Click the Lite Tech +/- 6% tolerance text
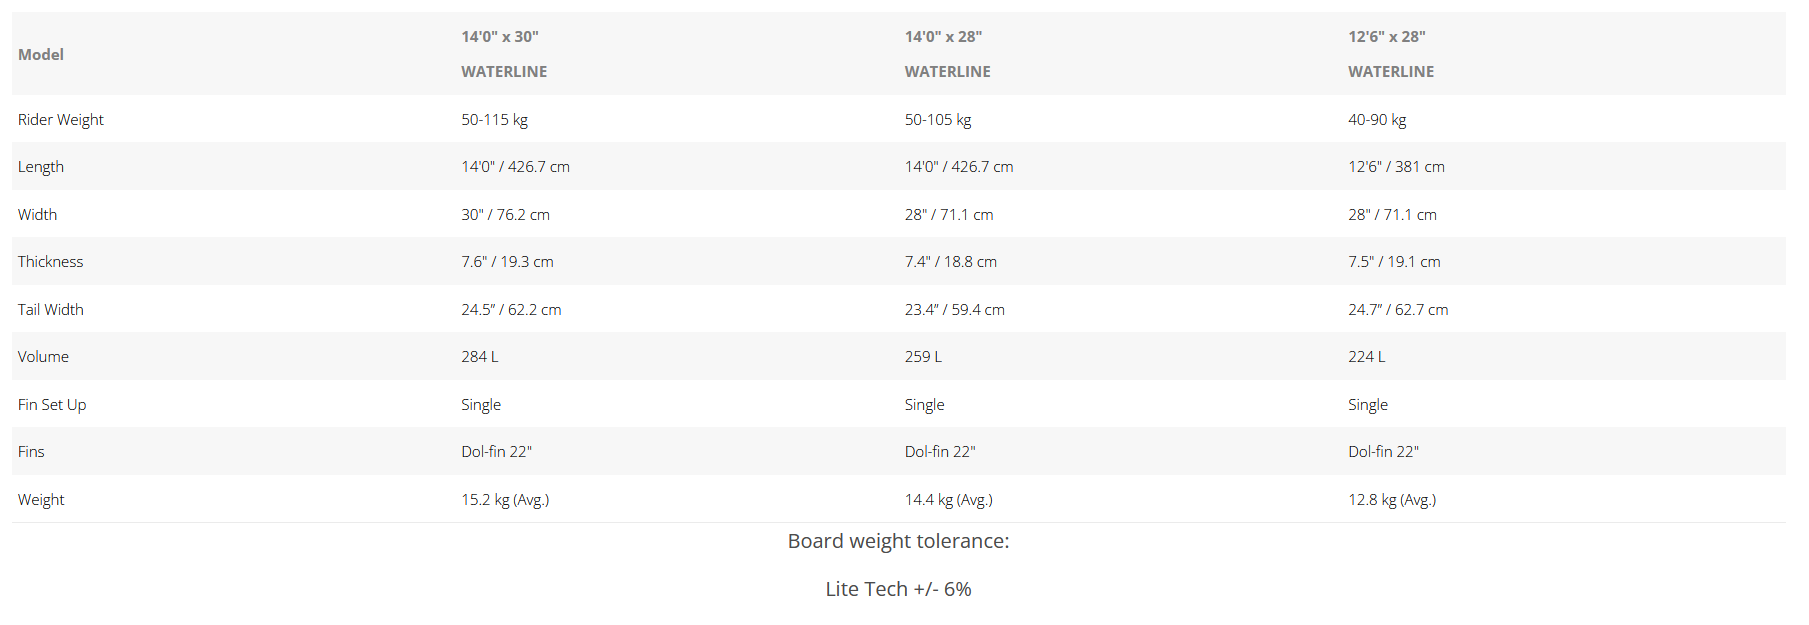This screenshot has width=1809, height=625. (x=898, y=589)
